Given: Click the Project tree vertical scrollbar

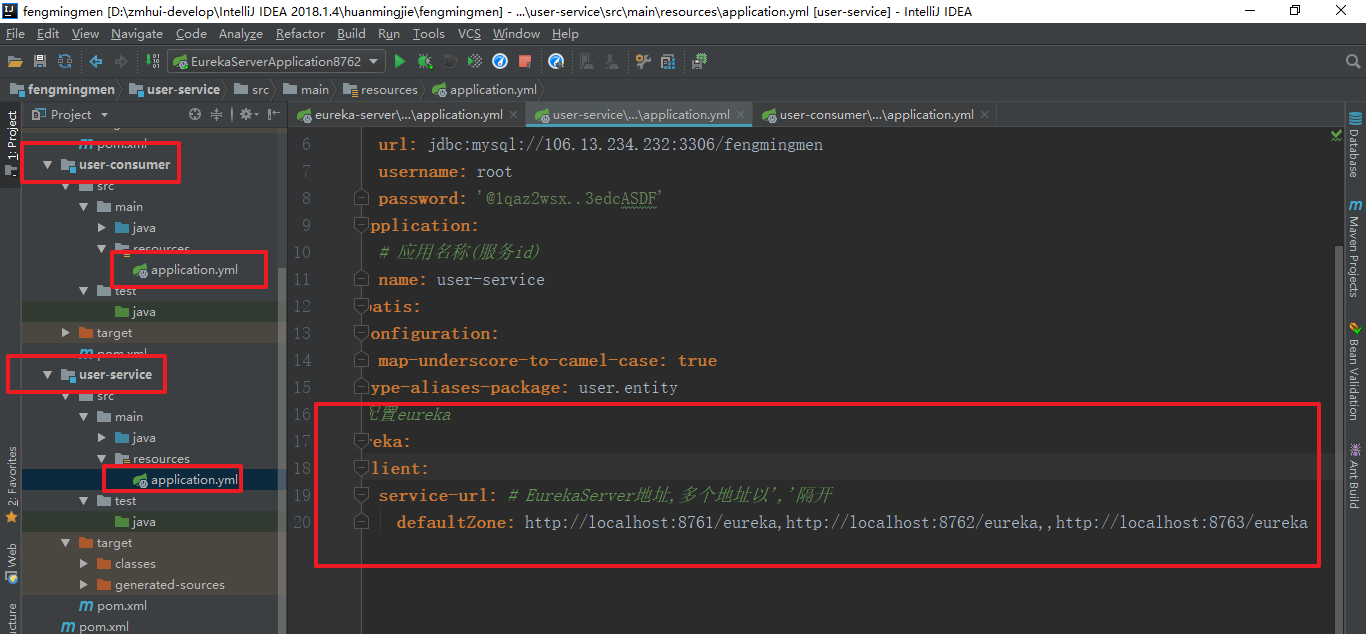Looking at the screenshot, I should point(281,450).
